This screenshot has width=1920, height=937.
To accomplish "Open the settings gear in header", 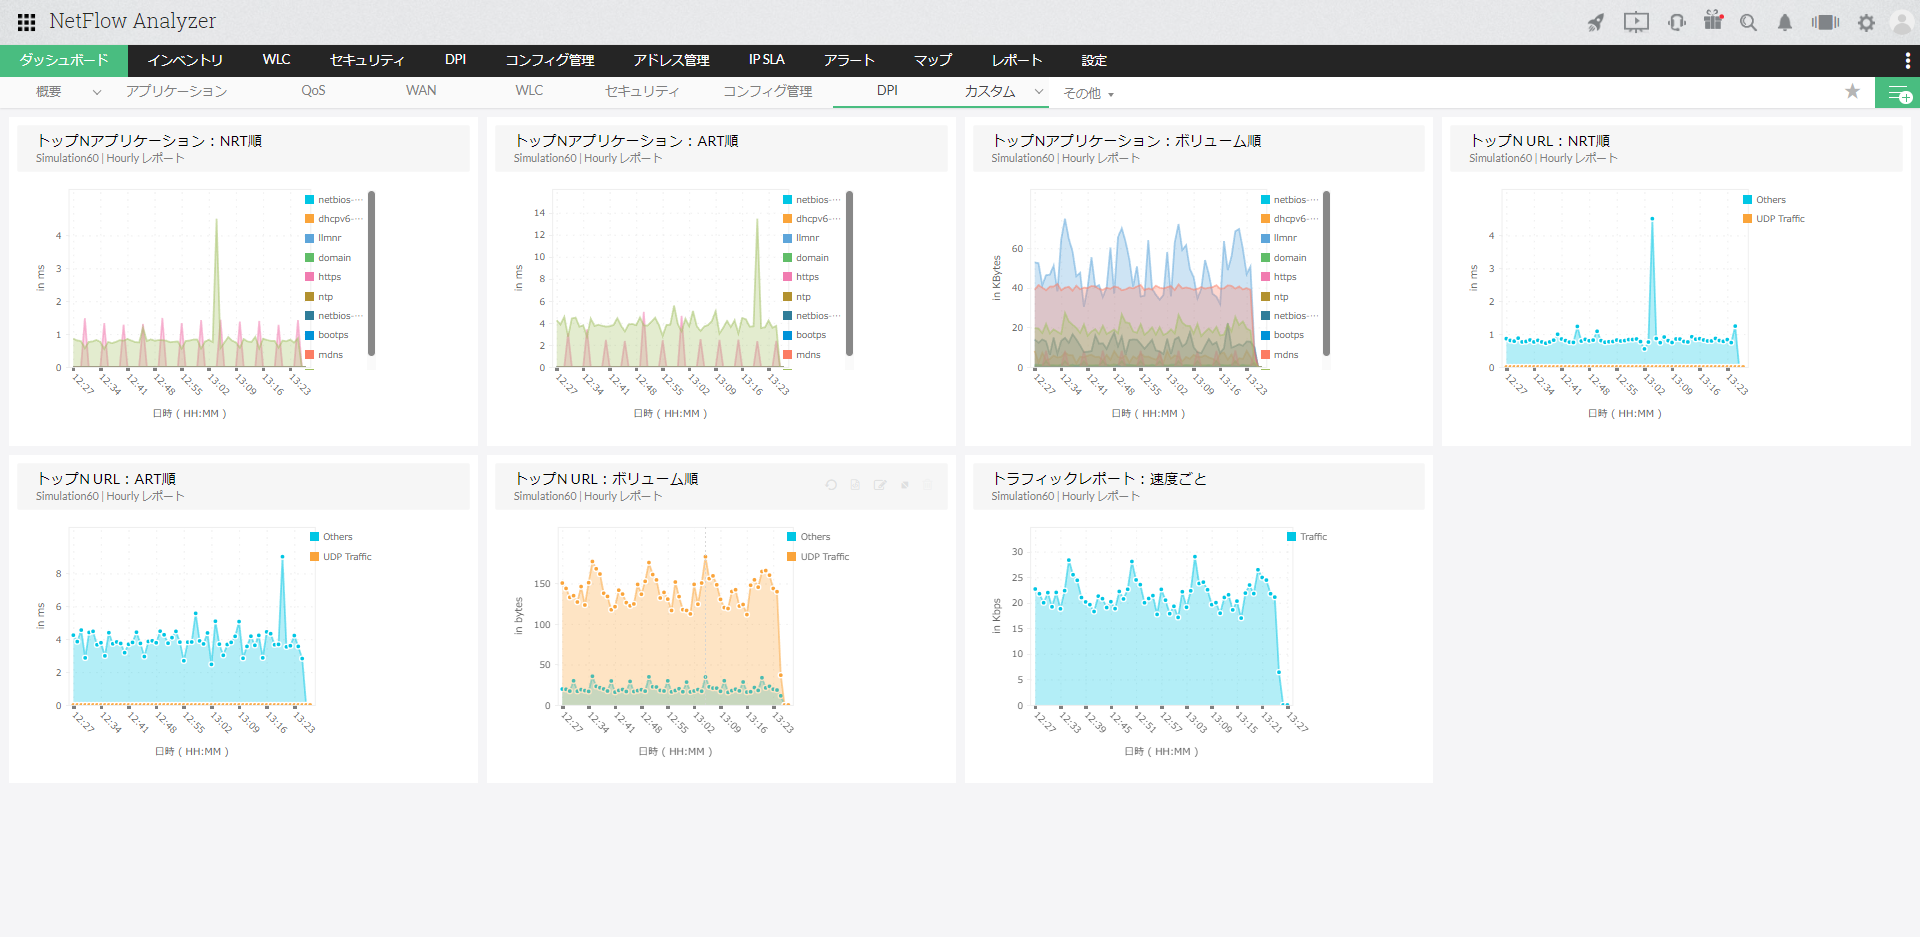I will coord(1866,22).
